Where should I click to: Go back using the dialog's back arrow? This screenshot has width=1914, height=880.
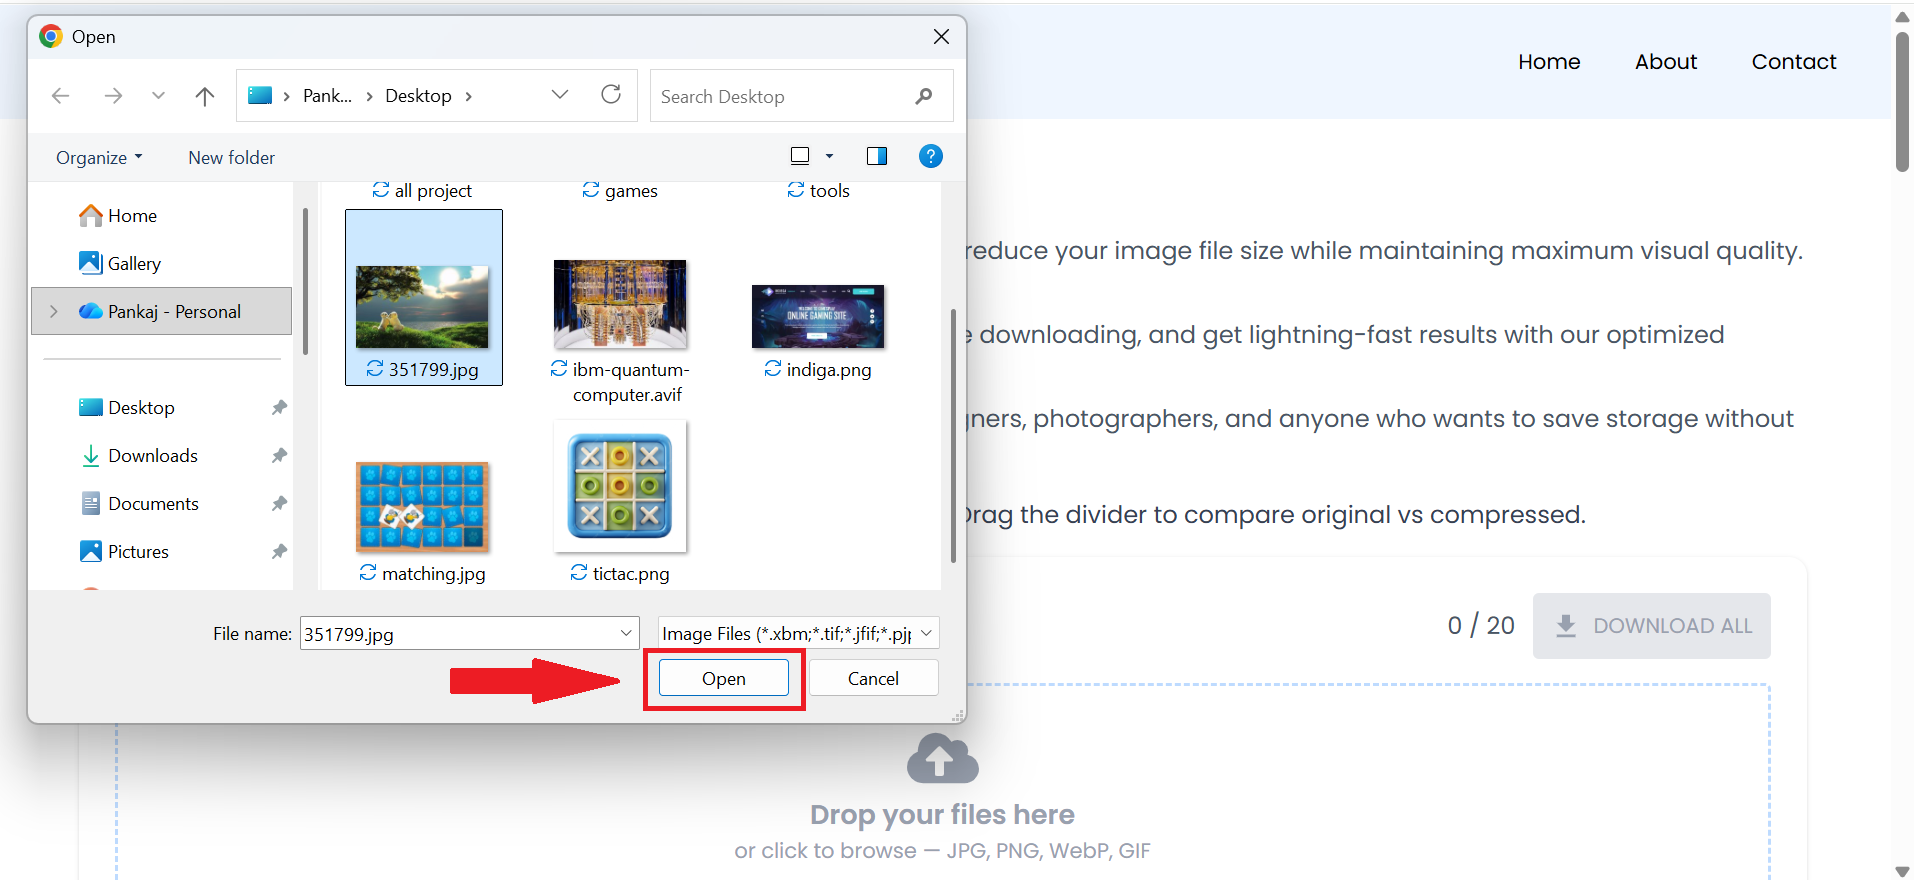60,96
